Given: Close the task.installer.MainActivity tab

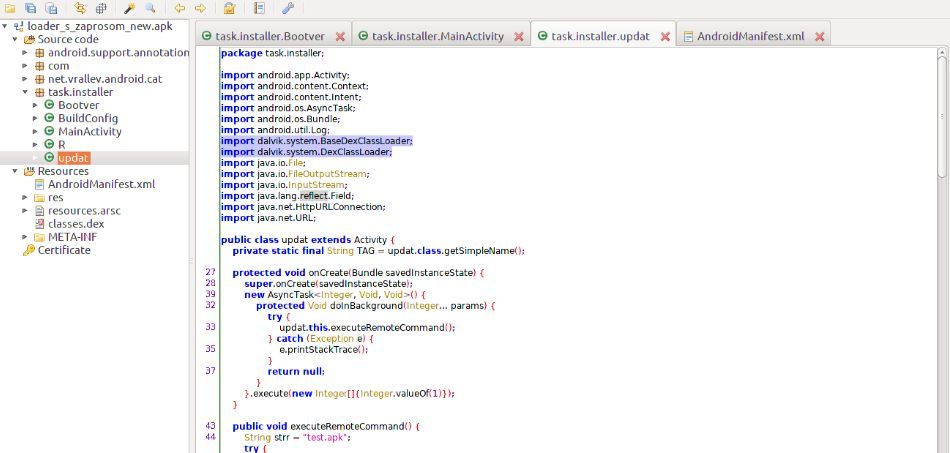Looking at the screenshot, I should point(519,37).
